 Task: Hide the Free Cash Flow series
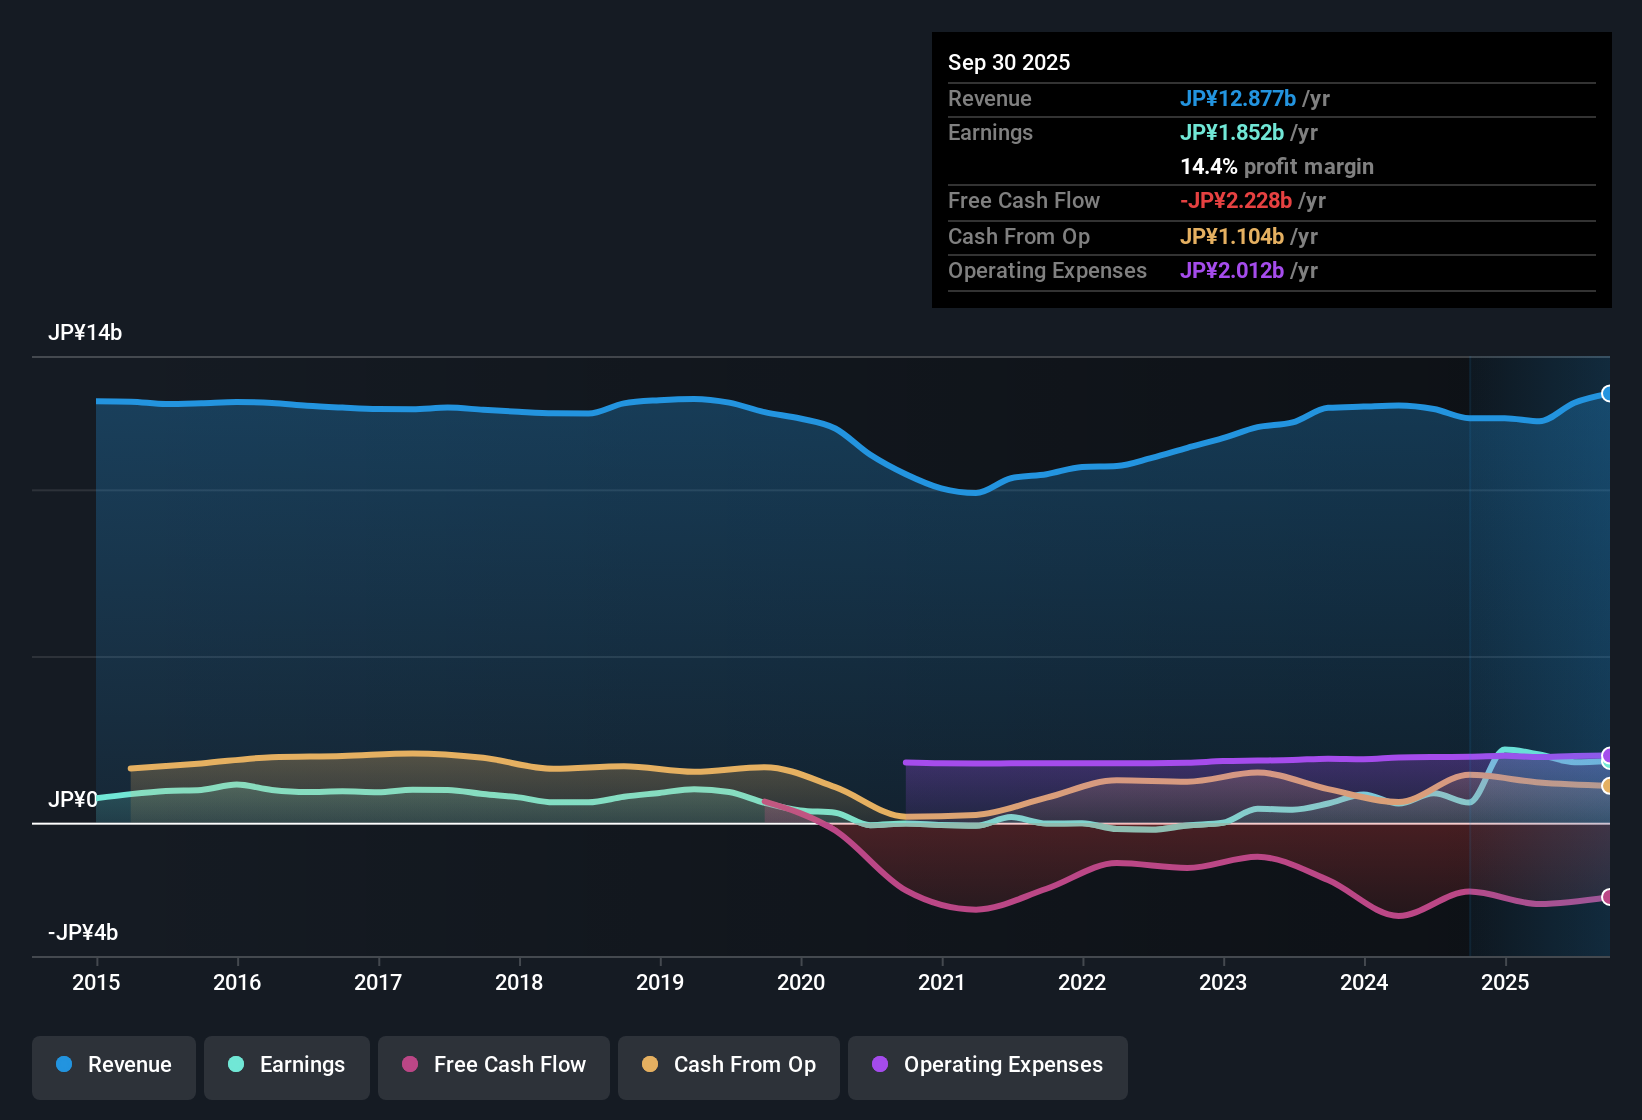(x=493, y=1065)
